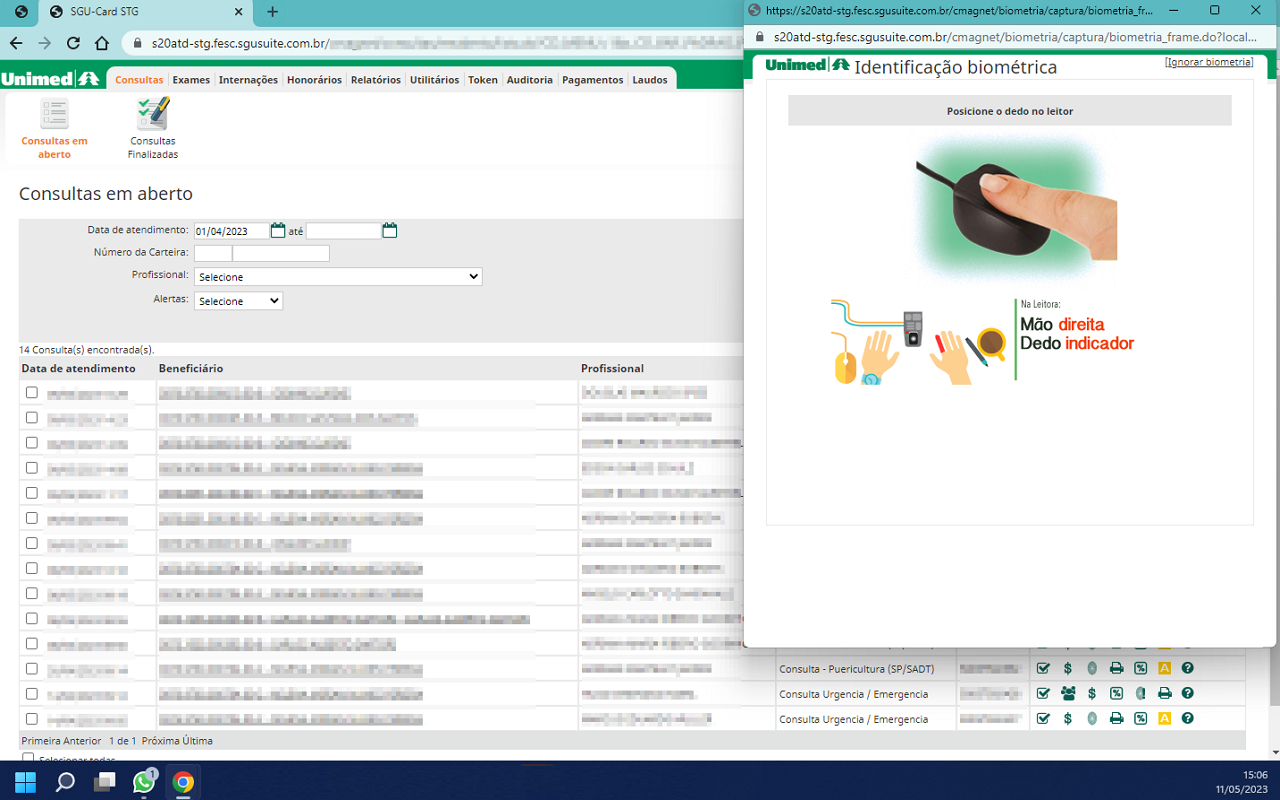Open WhatsApp from the taskbar

[144, 782]
